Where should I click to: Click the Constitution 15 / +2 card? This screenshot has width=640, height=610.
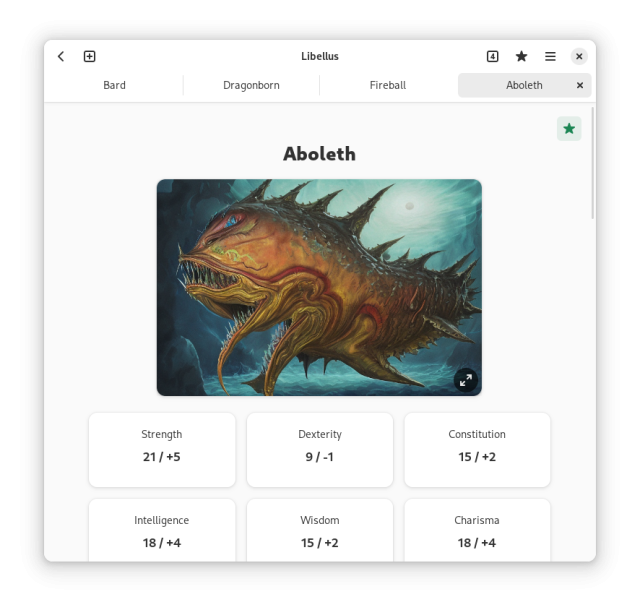click(477, 450)
